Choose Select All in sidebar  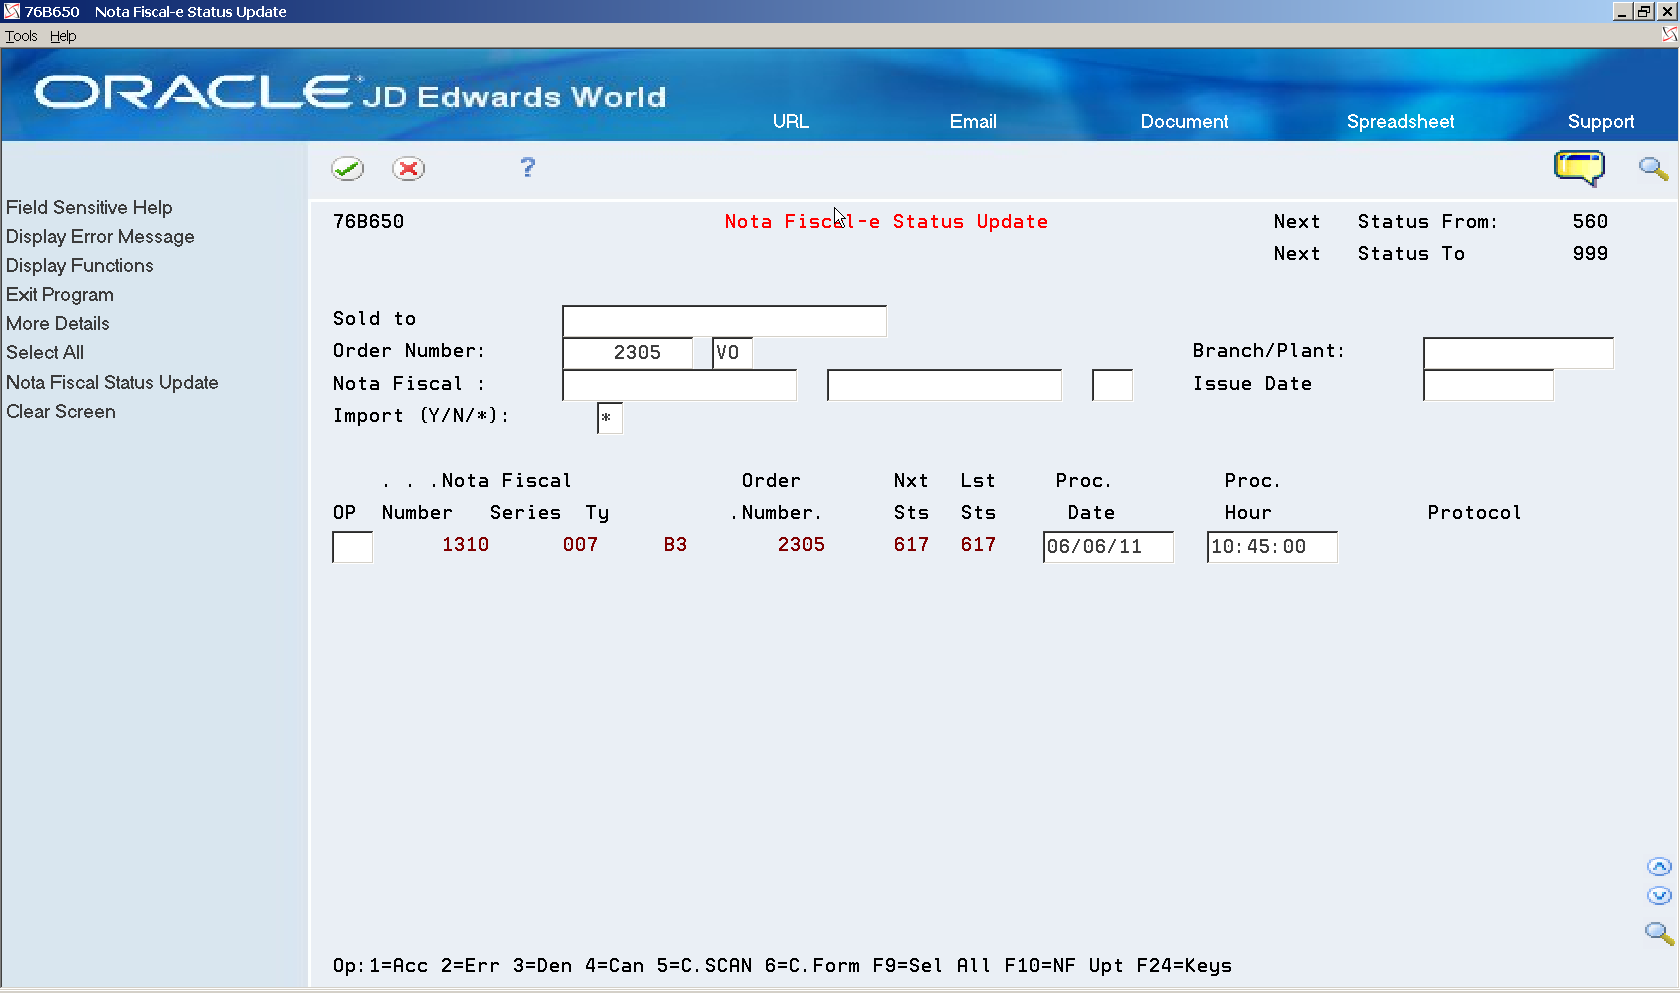[x=45, y=352]
